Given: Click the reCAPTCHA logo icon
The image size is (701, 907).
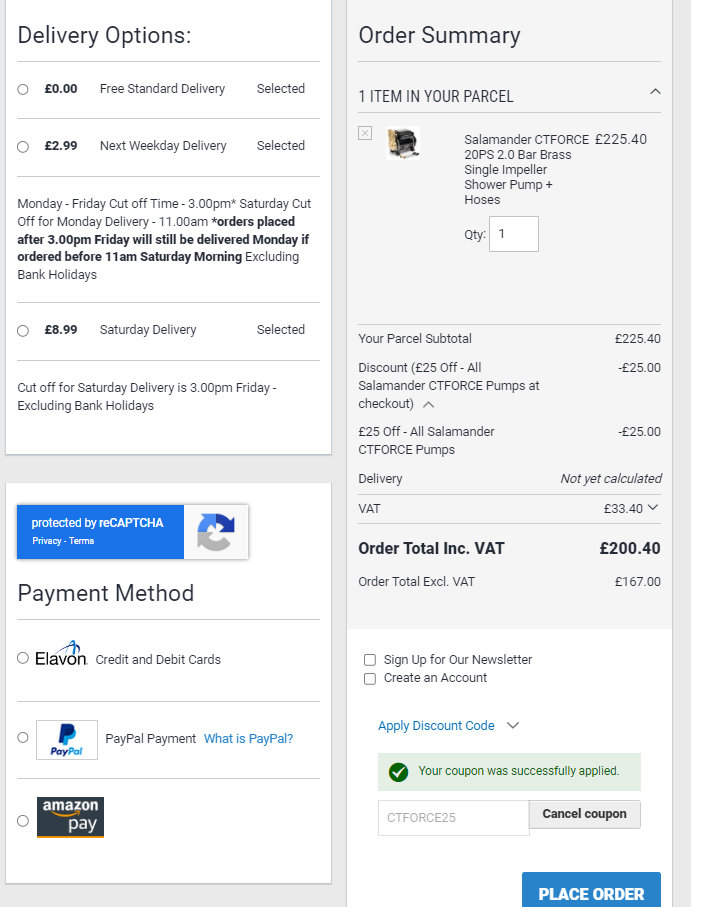Looking at the screenshot, I should [x=216, y=532].
